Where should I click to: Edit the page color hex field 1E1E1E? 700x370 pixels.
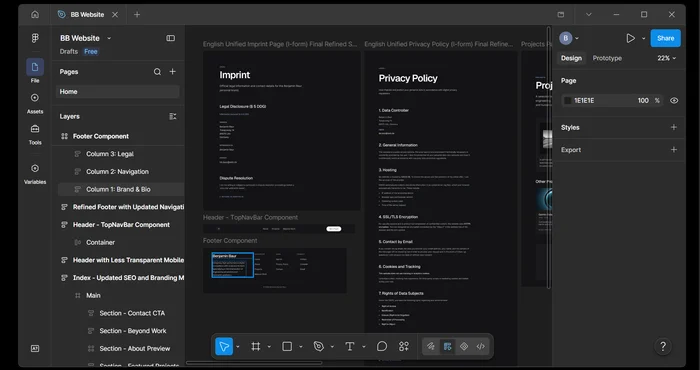coord(584,100)
